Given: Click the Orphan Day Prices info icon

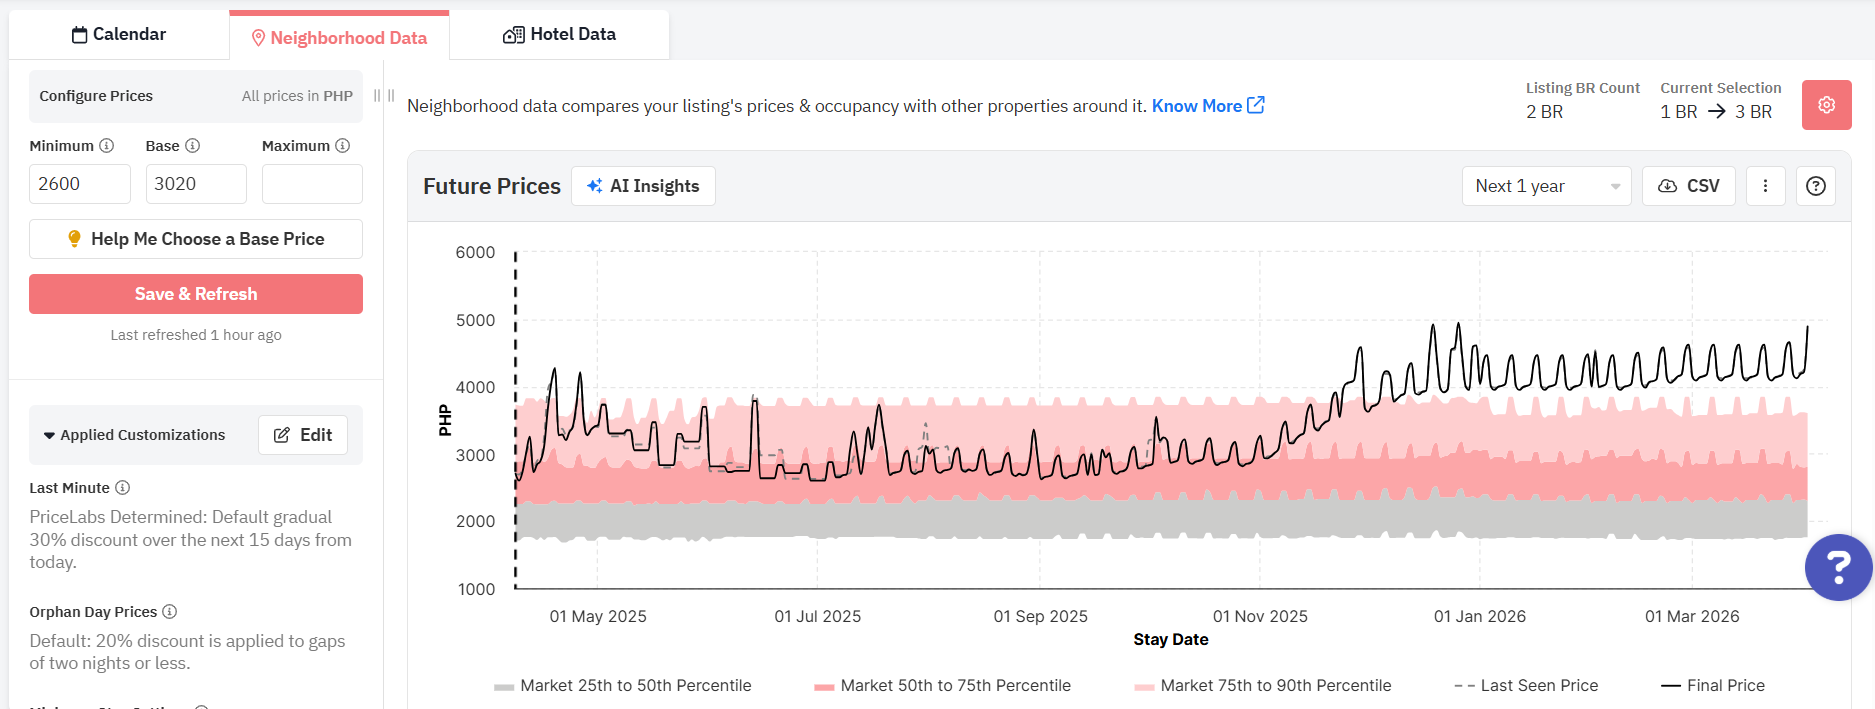Looking at the screenshot, I should tap(170, 612).
